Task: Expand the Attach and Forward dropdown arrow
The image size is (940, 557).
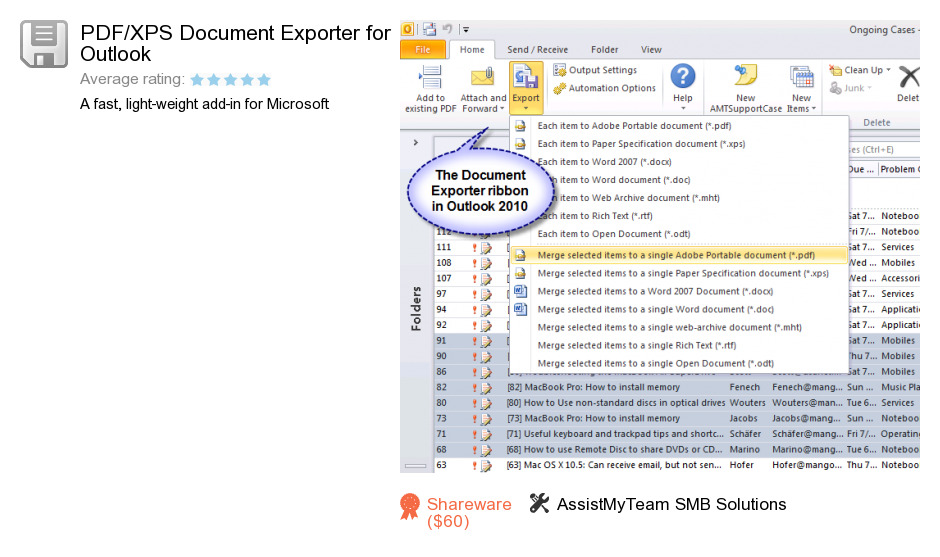Action: click(x=502, y=109)
